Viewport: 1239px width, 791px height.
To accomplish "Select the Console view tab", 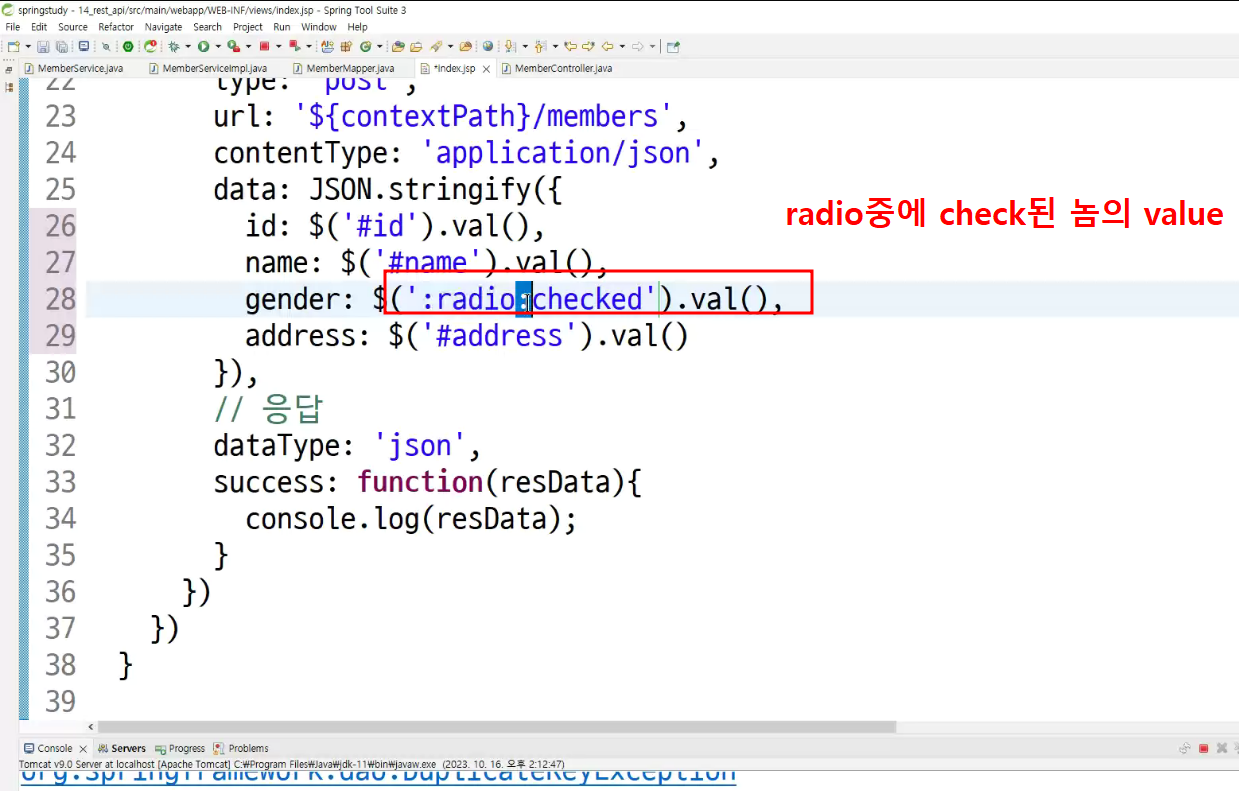I will (55, 748).
